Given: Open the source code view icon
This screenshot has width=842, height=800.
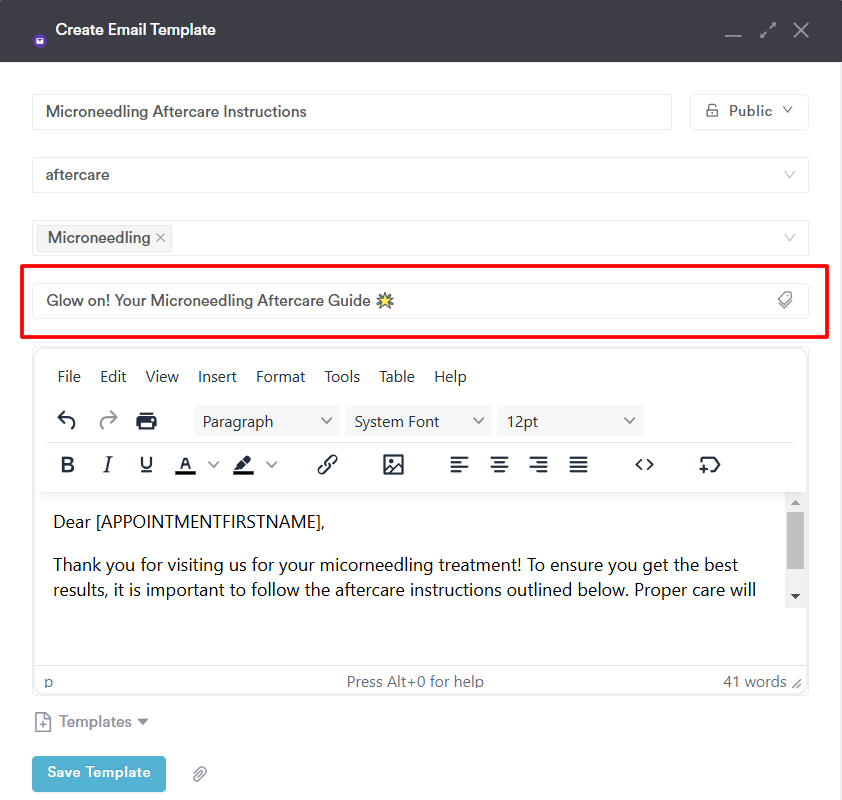Looking at the screenshot, I should [x=644, y=464].
